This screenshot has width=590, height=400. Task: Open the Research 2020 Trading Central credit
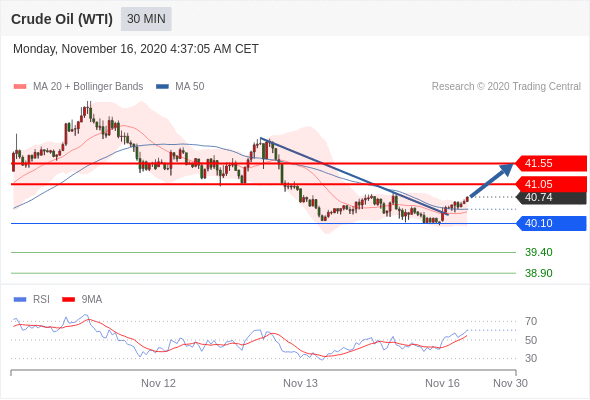pyautogui.click(x=506, y=87)
